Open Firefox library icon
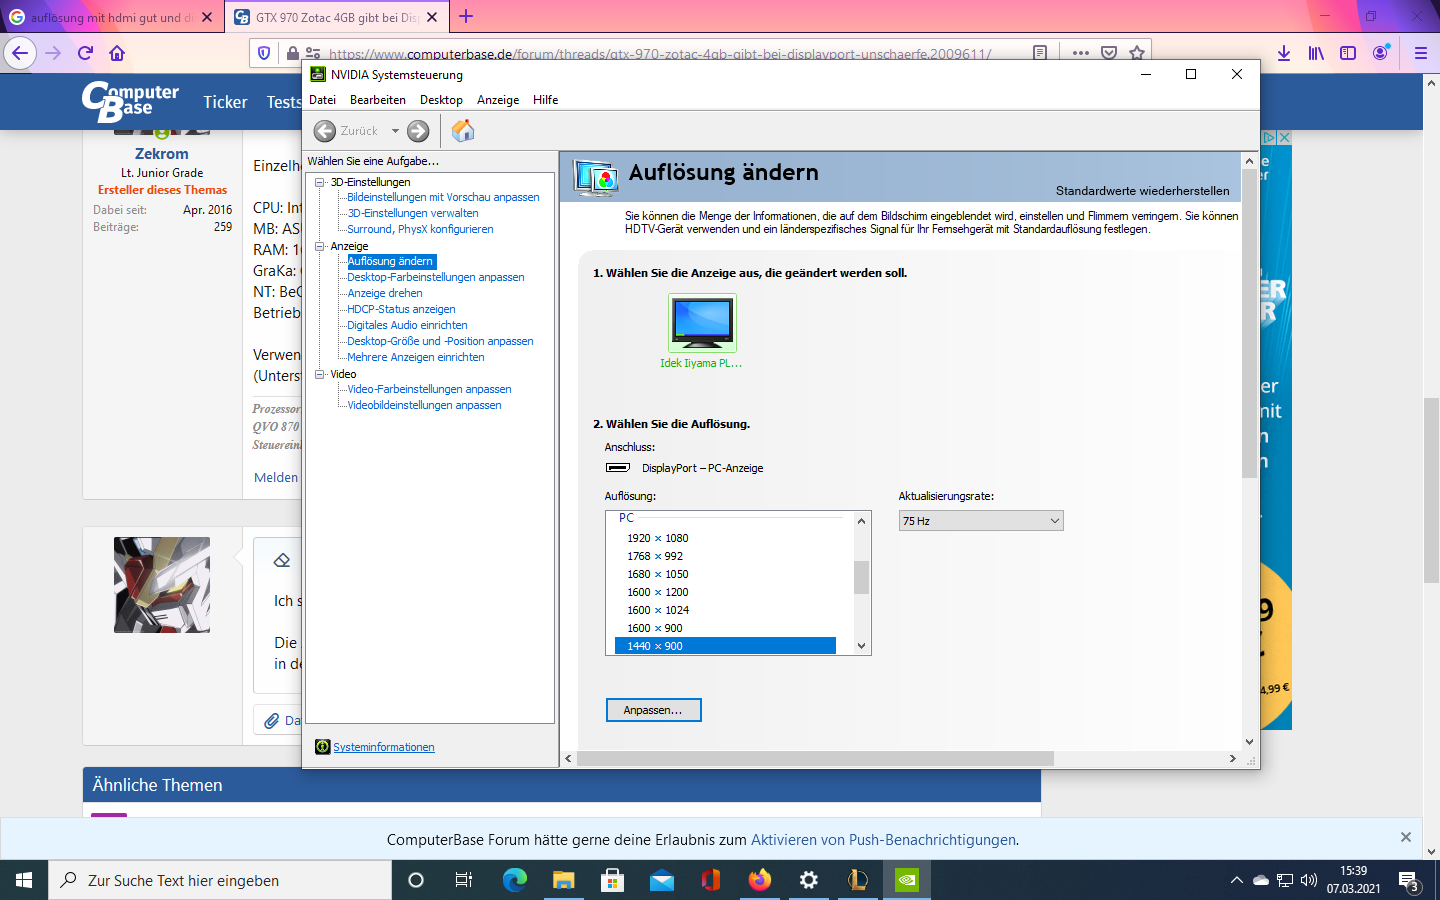 [1316, 53]
